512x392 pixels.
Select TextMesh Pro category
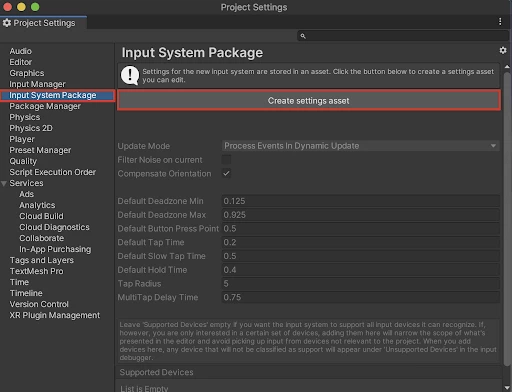(x=36, y=271)
